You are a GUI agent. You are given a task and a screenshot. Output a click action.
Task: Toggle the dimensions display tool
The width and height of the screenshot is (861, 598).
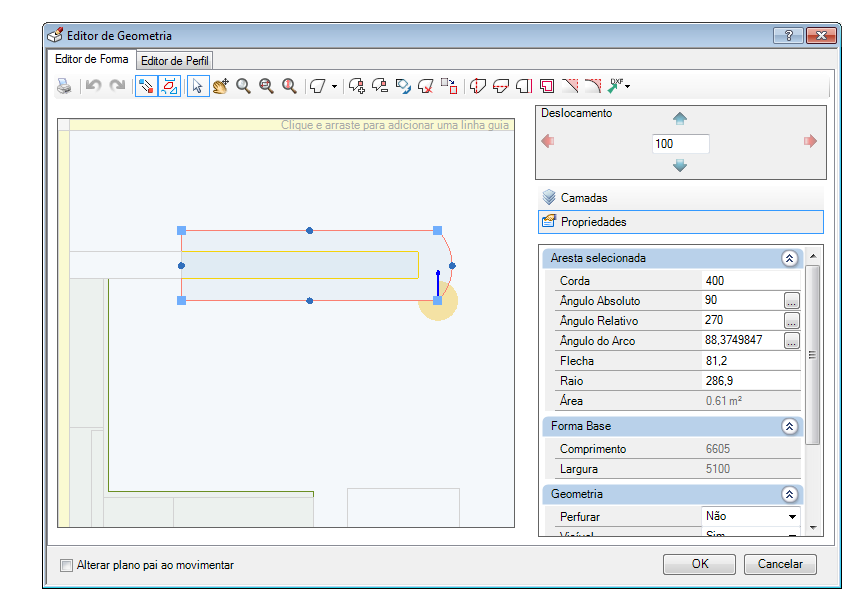[x=169, y=86]
